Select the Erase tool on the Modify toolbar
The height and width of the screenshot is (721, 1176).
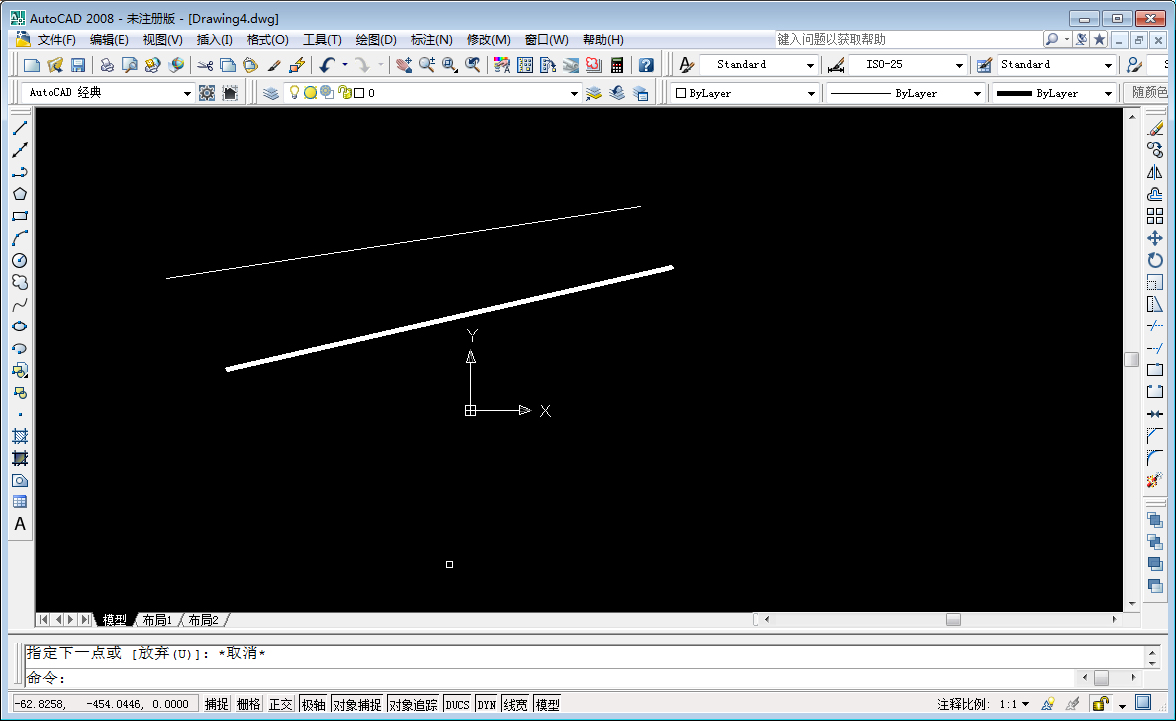click(x=1156, y=128)
